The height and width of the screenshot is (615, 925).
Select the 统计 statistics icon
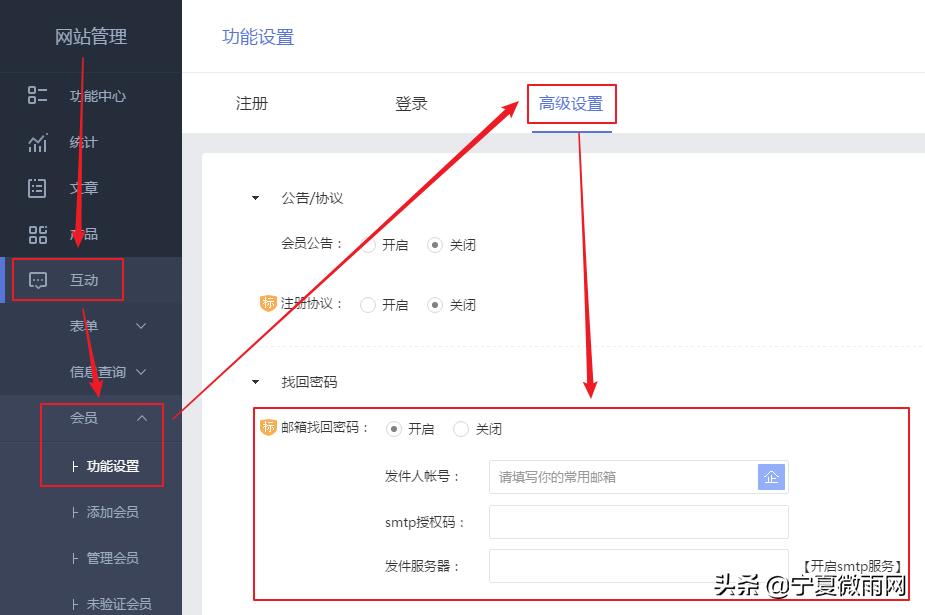coord(37,142)
